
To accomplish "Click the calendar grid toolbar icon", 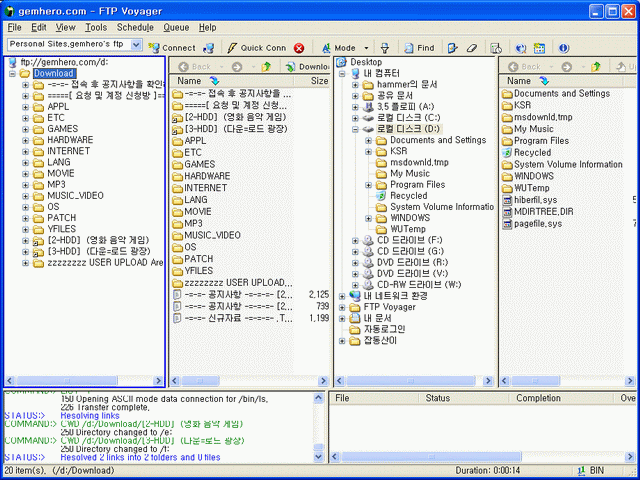I will point(539,48).
